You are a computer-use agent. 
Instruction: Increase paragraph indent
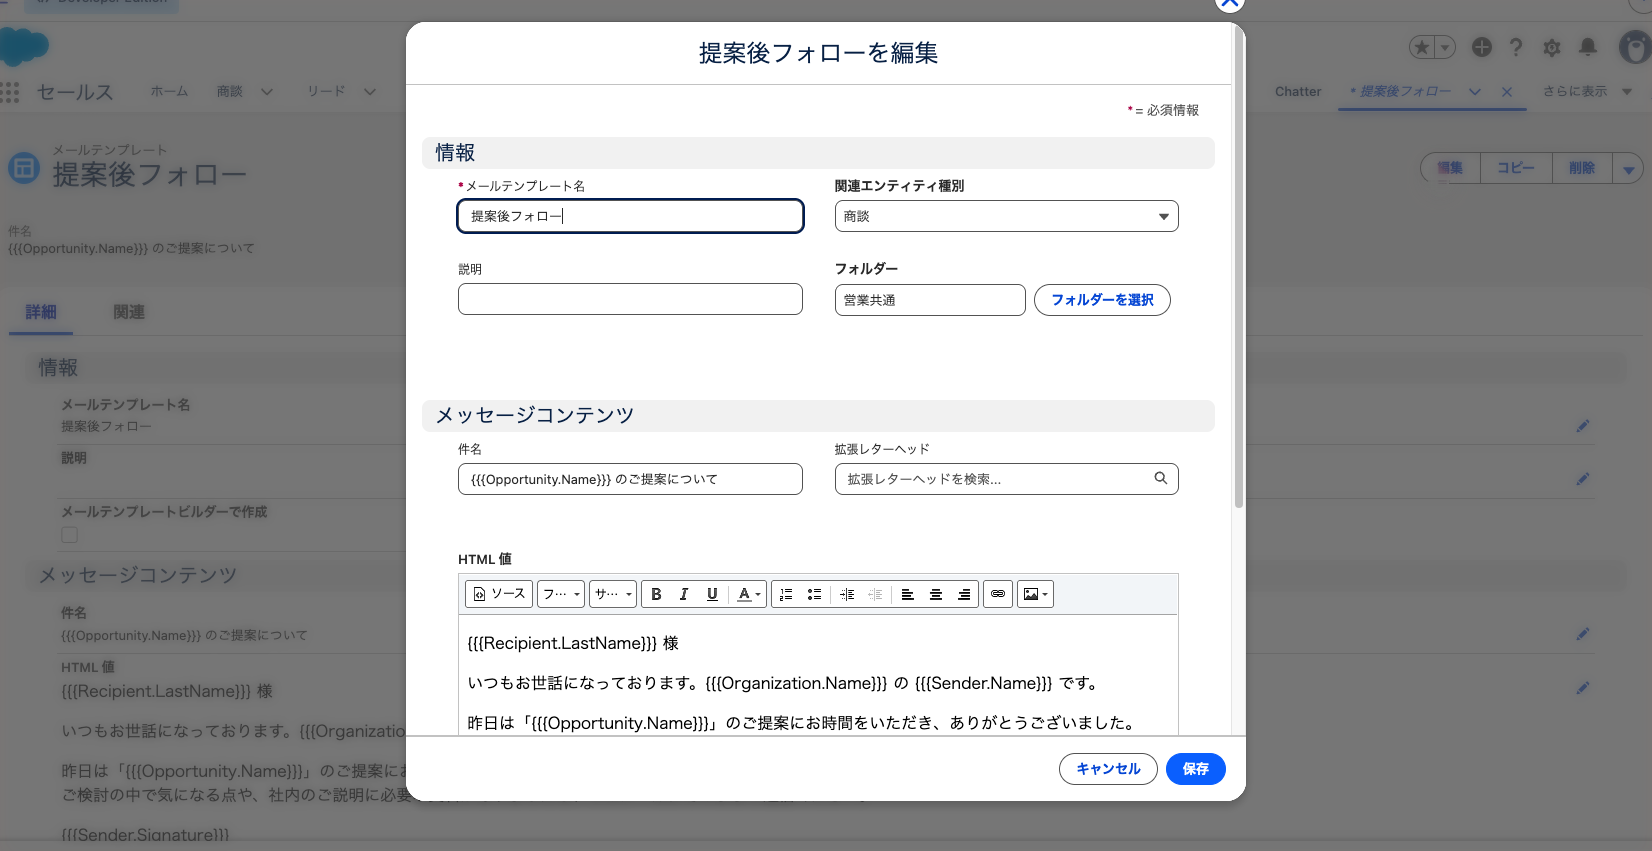coord(847,594)
